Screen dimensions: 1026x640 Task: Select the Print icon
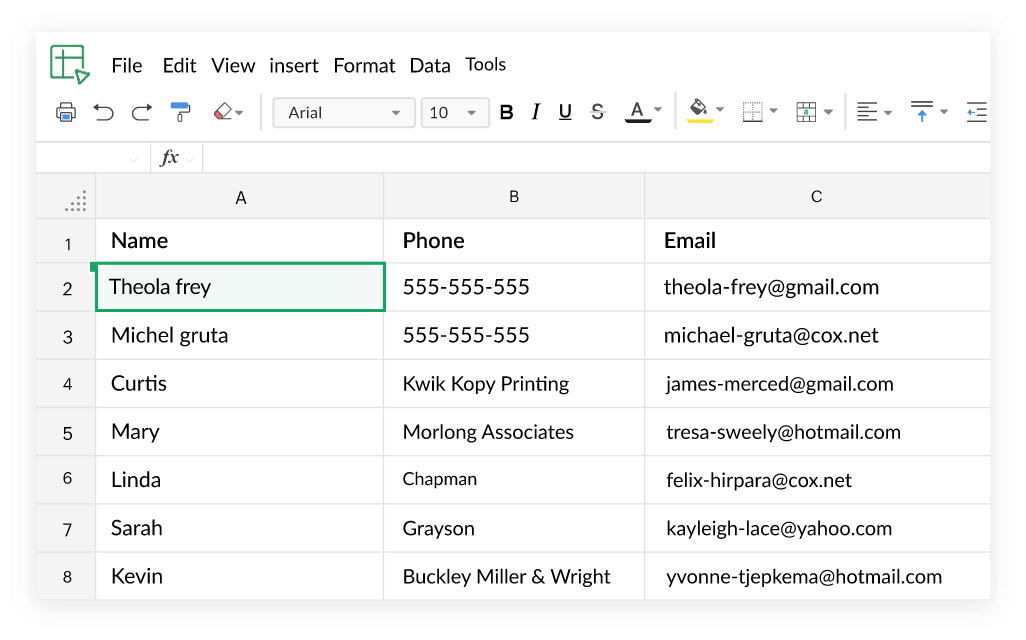[x=65, y=112]
